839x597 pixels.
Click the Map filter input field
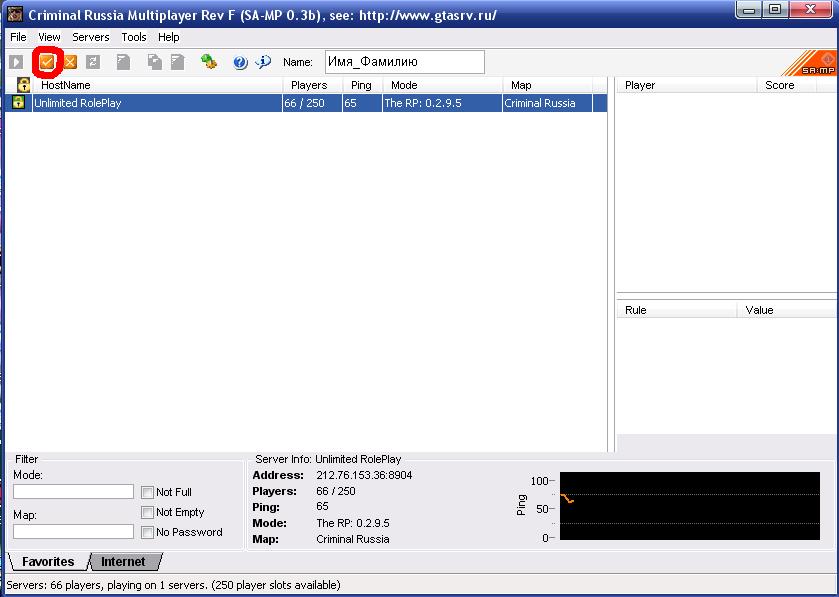pos(73,531)
